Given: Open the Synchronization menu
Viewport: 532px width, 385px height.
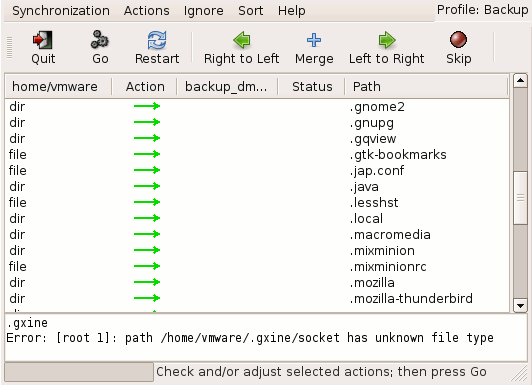Looking at the screenshot, I should (61, 11).
